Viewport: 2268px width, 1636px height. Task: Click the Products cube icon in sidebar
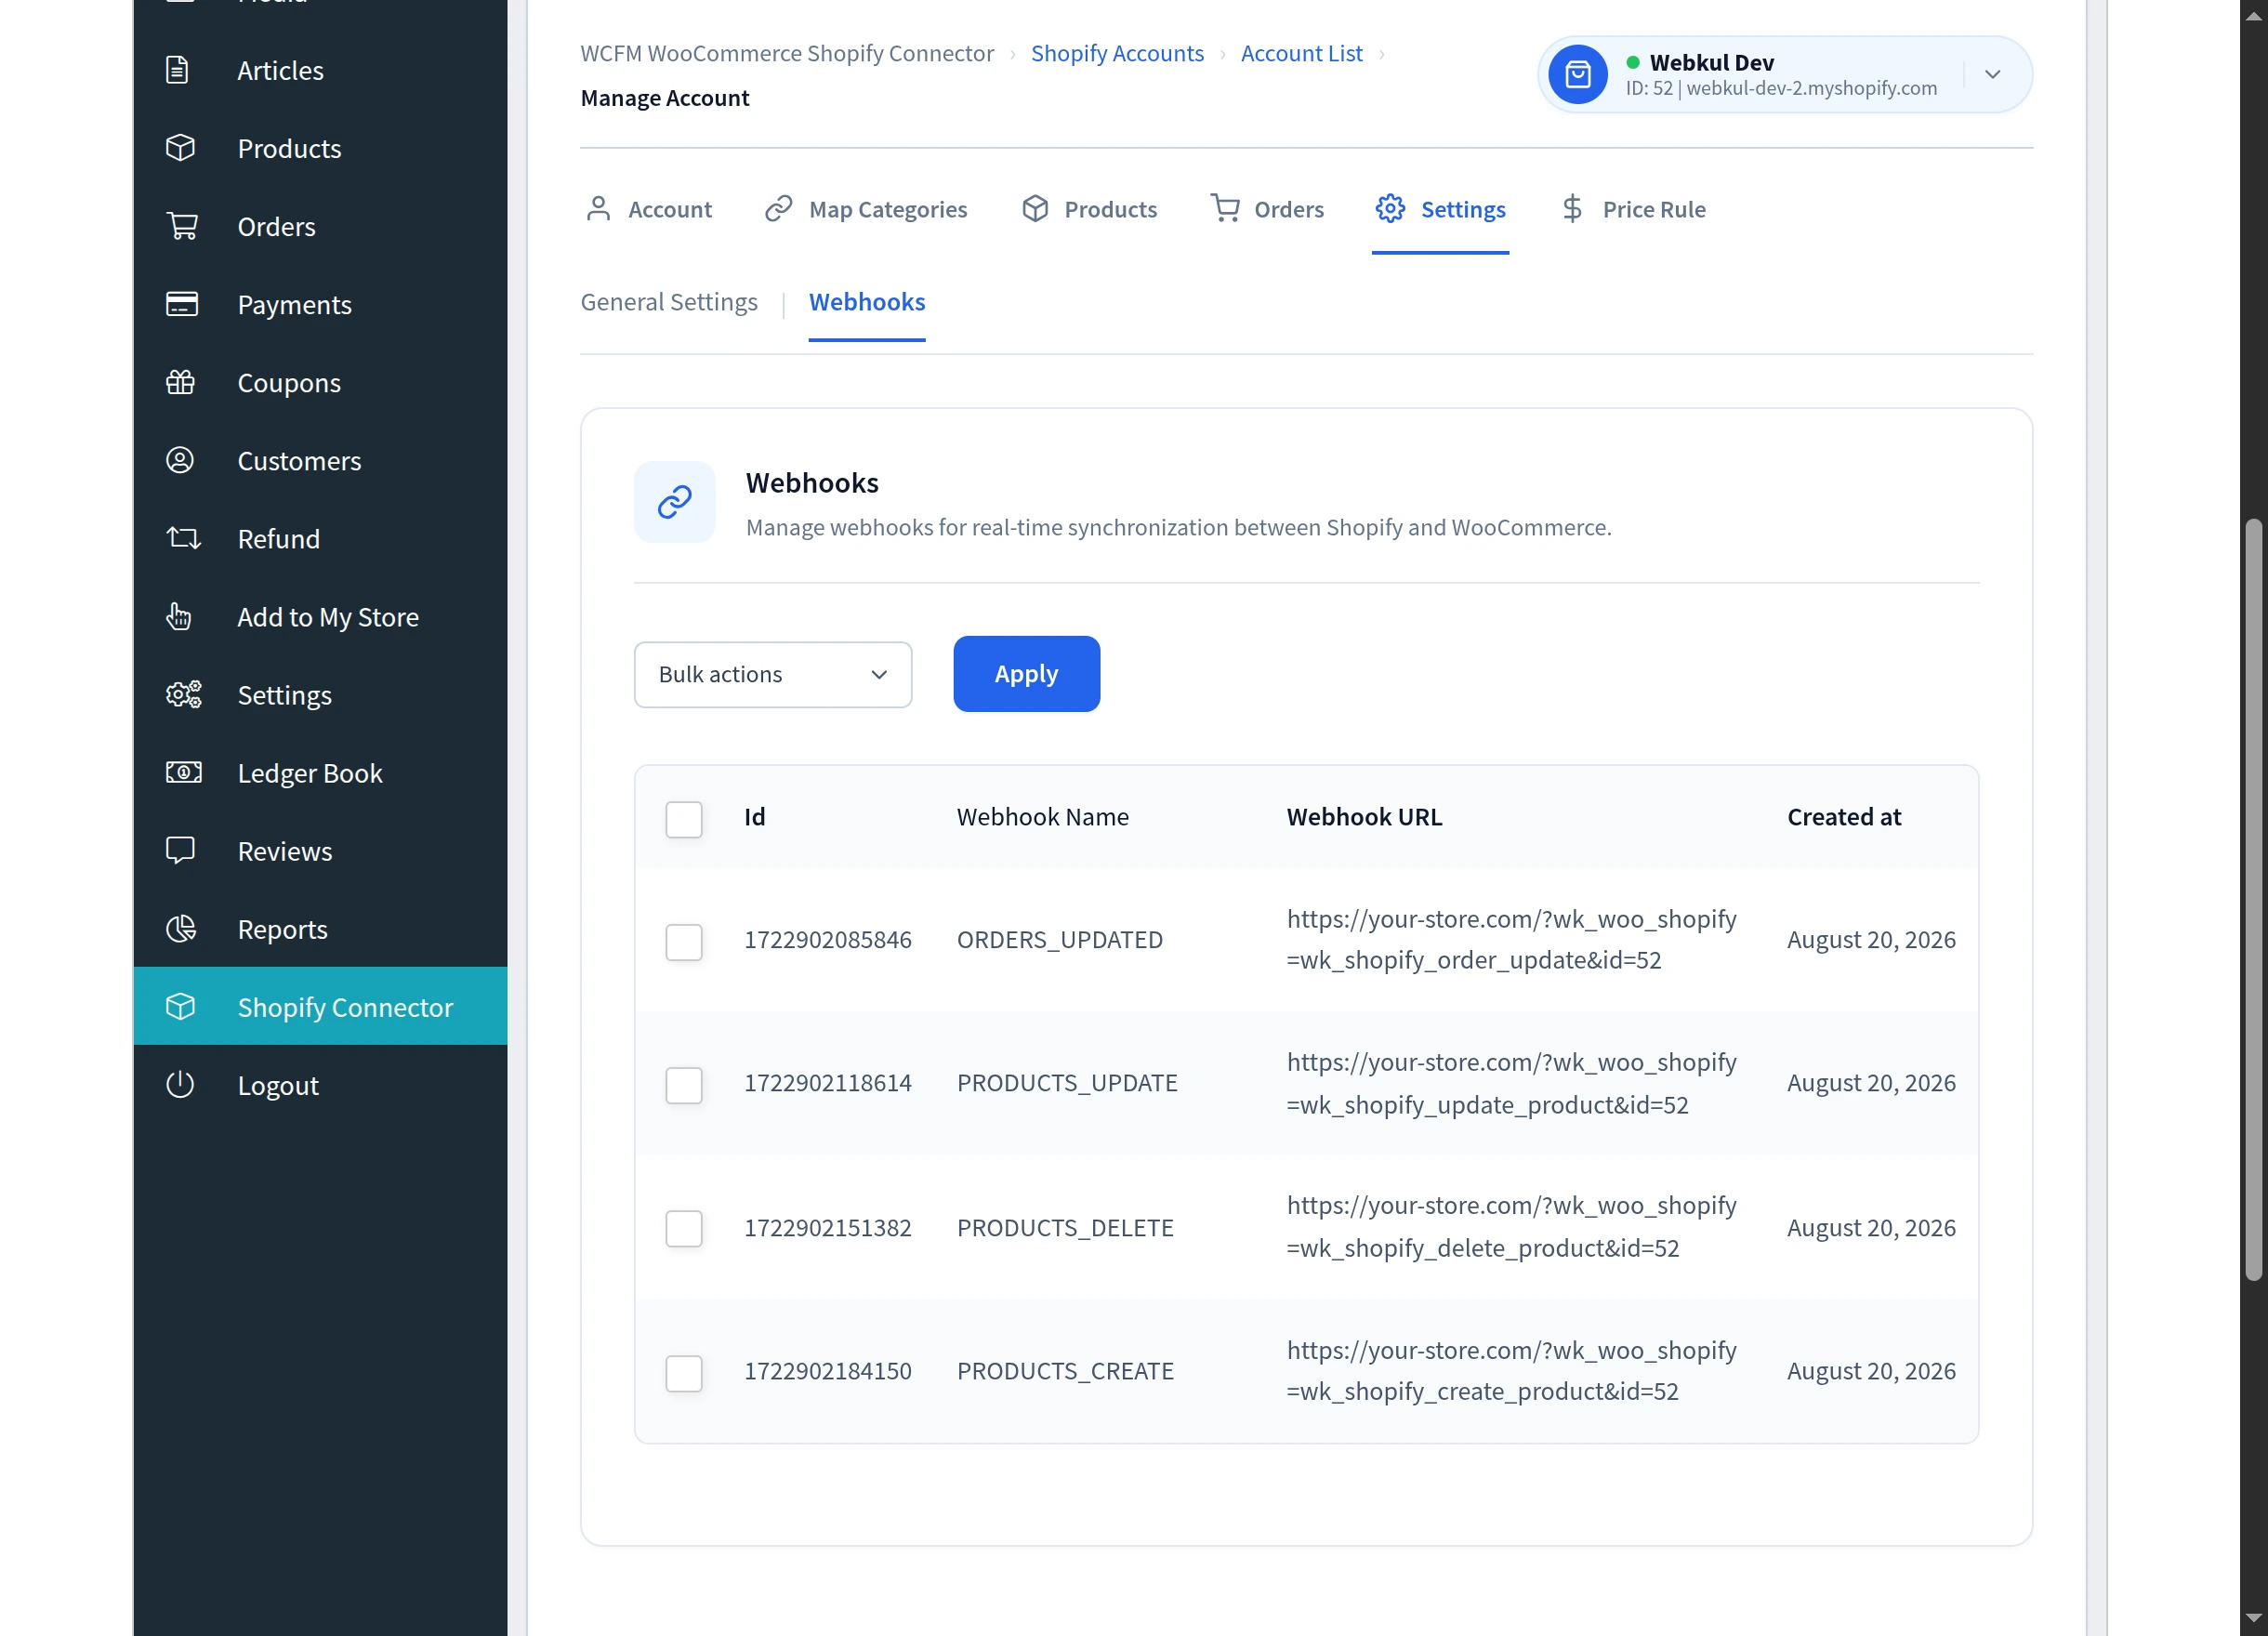click(x=180, y=148)
